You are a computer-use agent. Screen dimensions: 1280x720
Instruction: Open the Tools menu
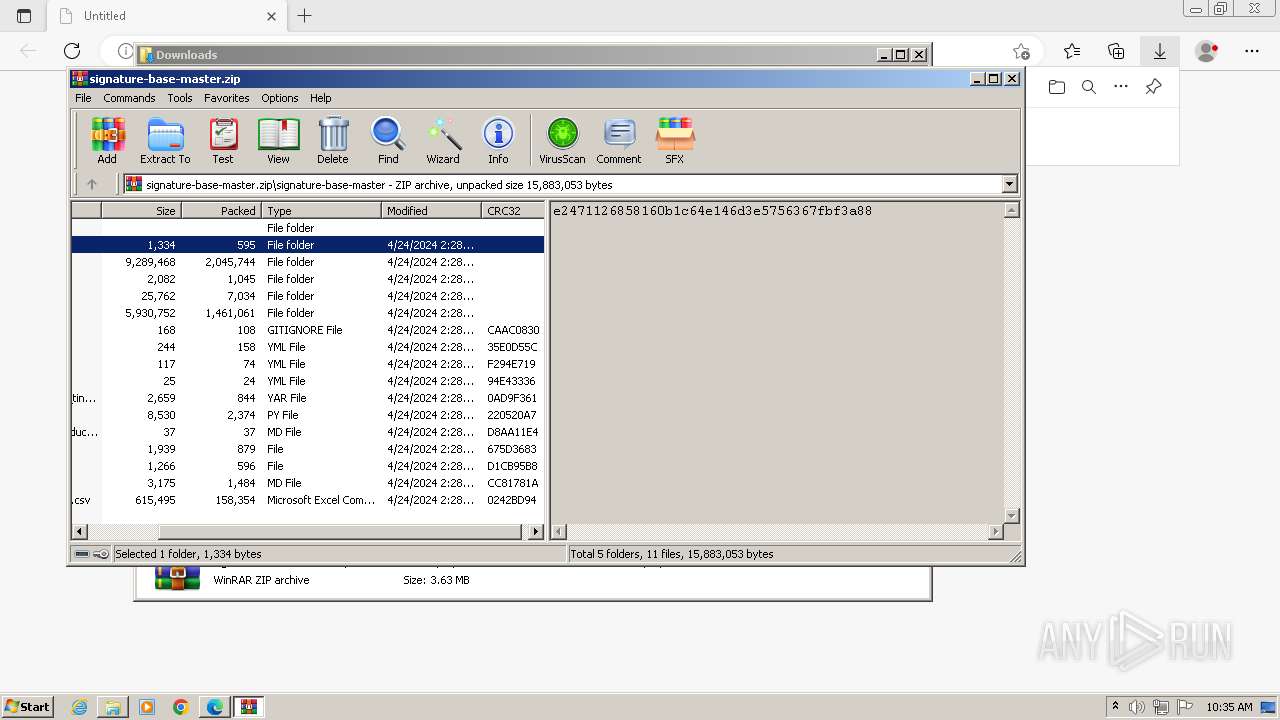point(180,98)
